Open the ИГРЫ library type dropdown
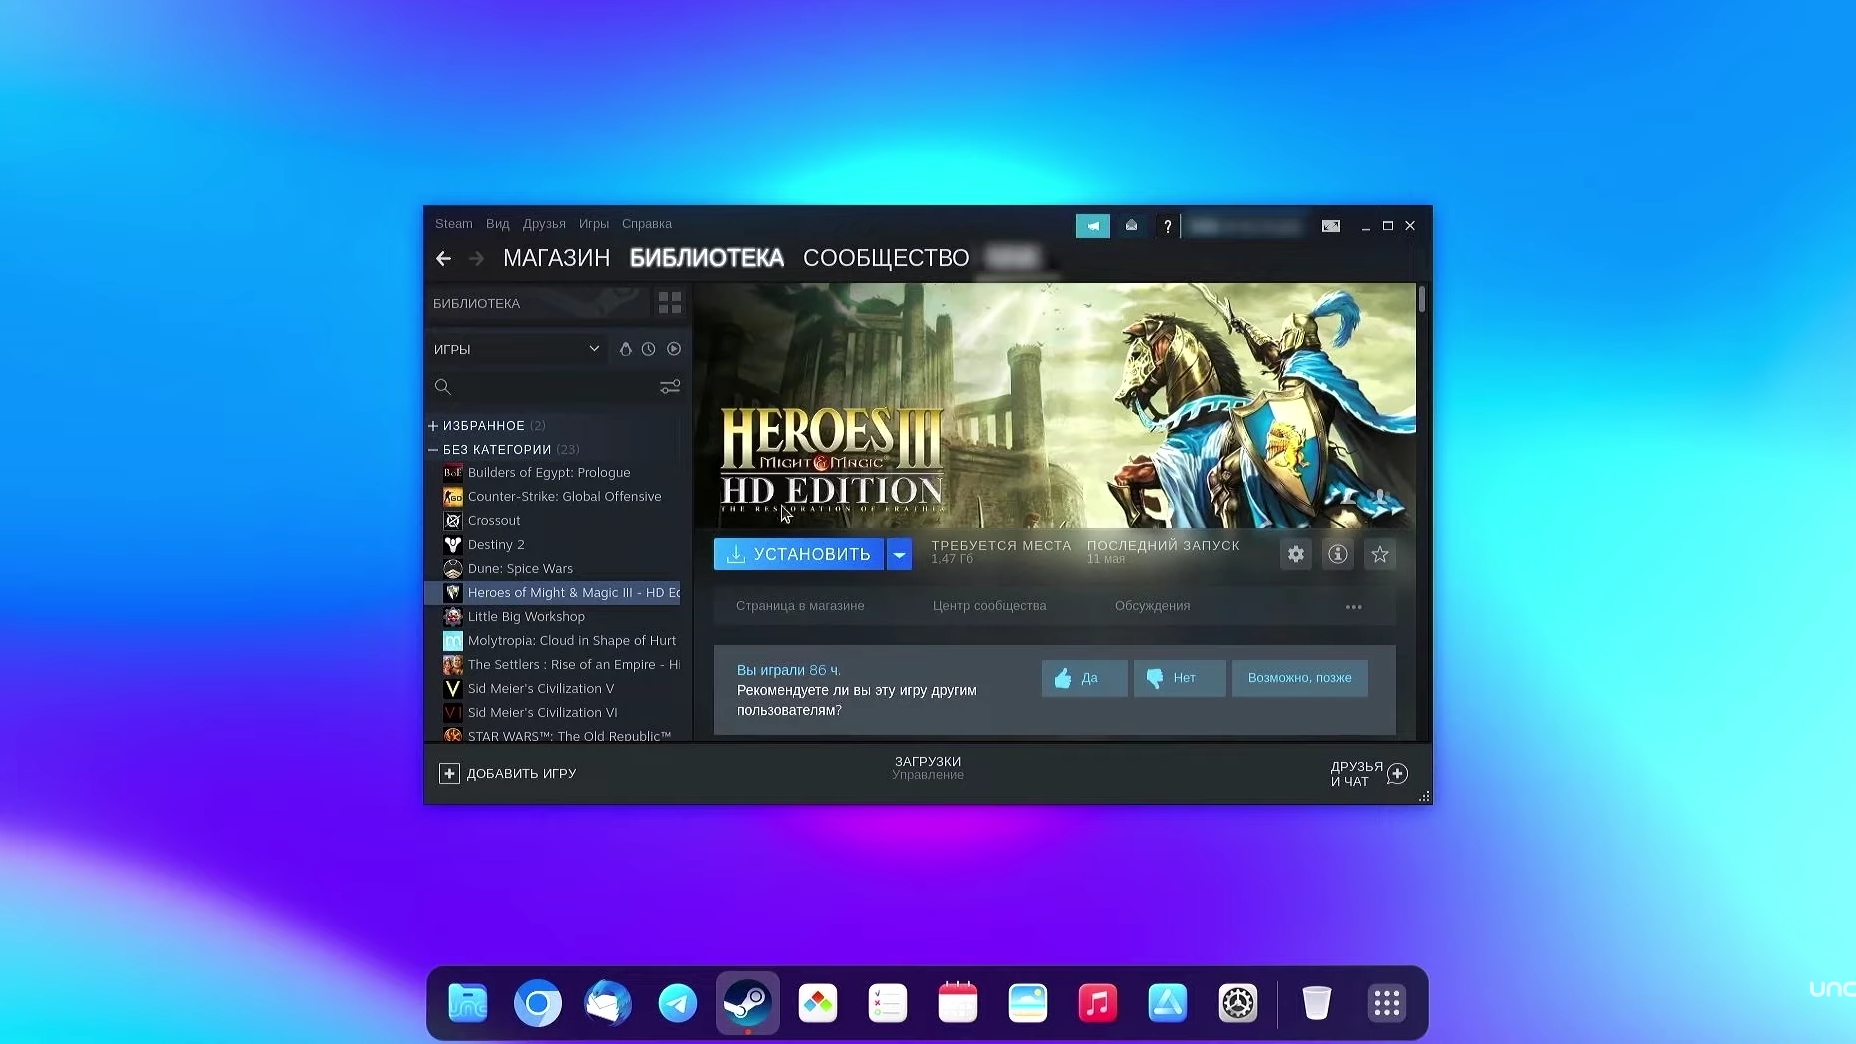Viewport: 1856px width, 1044px height. [517, 349]
